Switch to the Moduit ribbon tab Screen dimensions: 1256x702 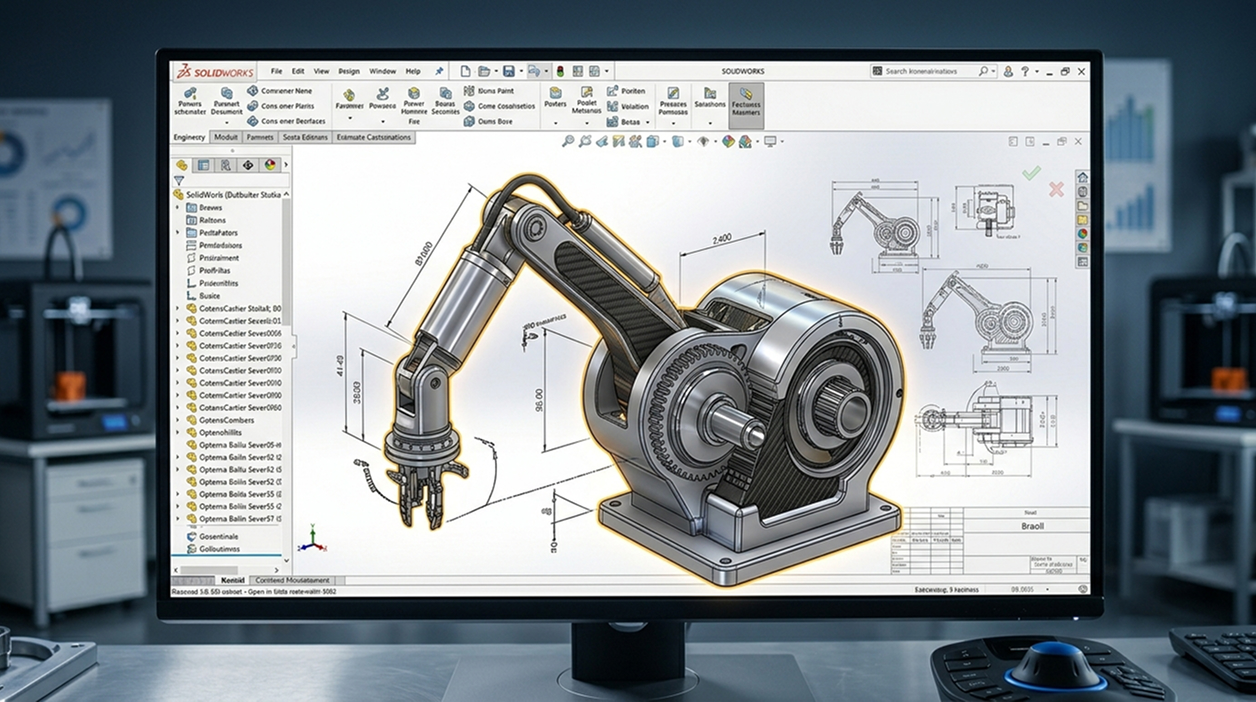(x=226, y=137)
